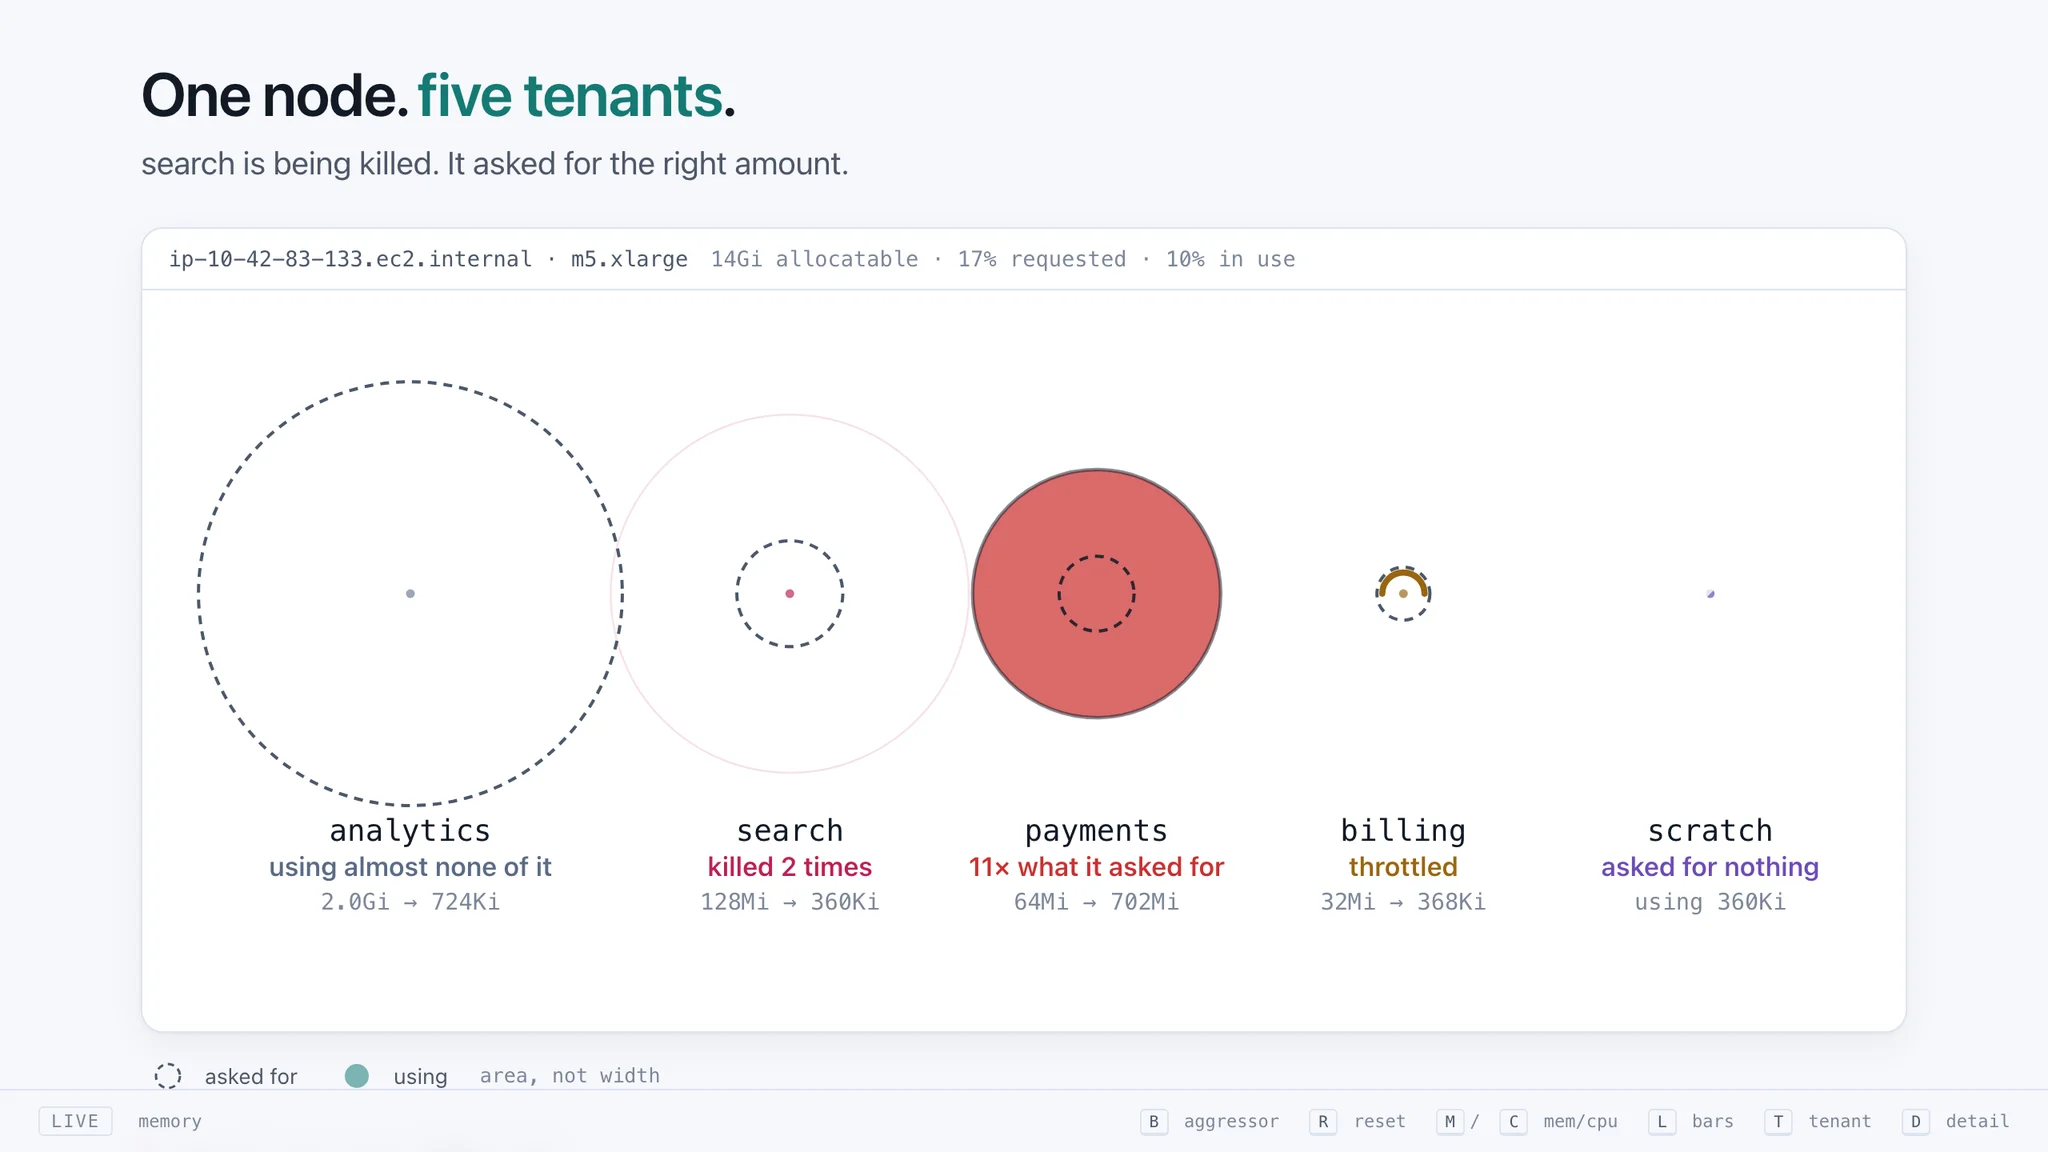Click the node name ip-10-42-83-133.ec2.internal
2048x1152 pixels.
[x=350, y=259]
